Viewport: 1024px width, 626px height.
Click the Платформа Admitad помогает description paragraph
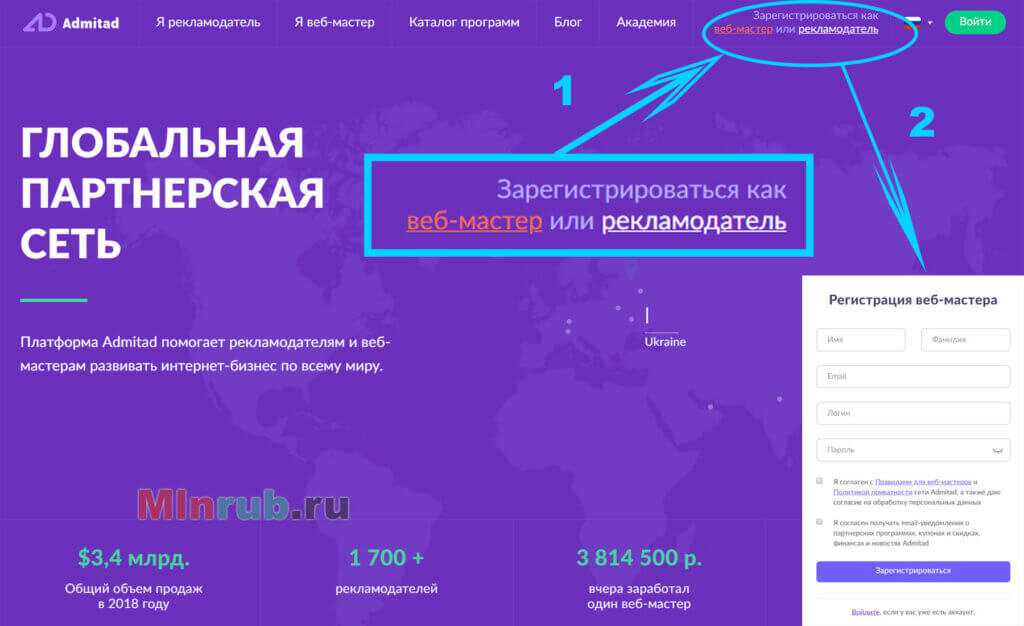click(x=205, y=354)
